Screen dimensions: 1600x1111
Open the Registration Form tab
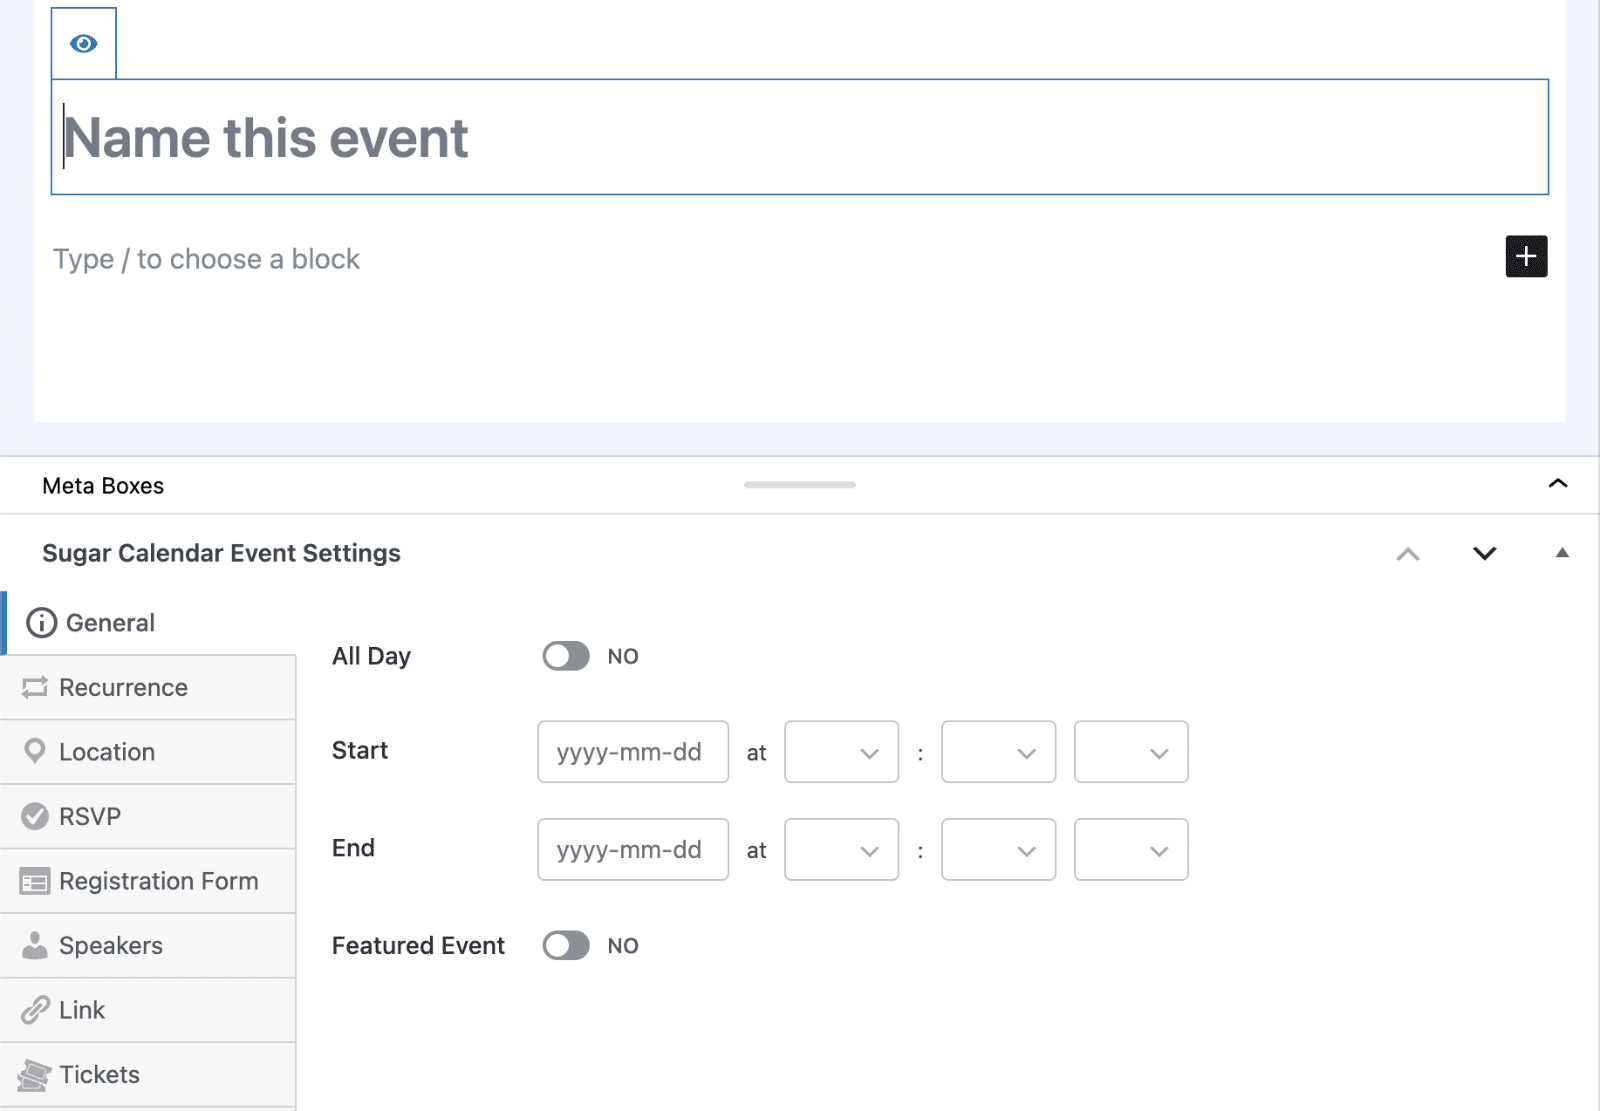[148, 881]
